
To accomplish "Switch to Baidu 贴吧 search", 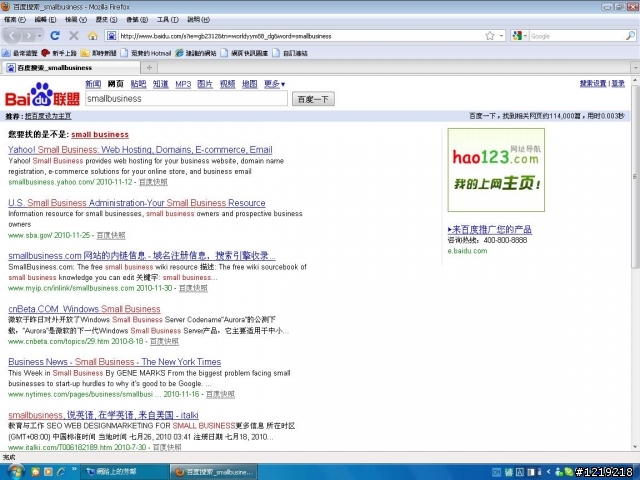I will [x=138, y=84].
